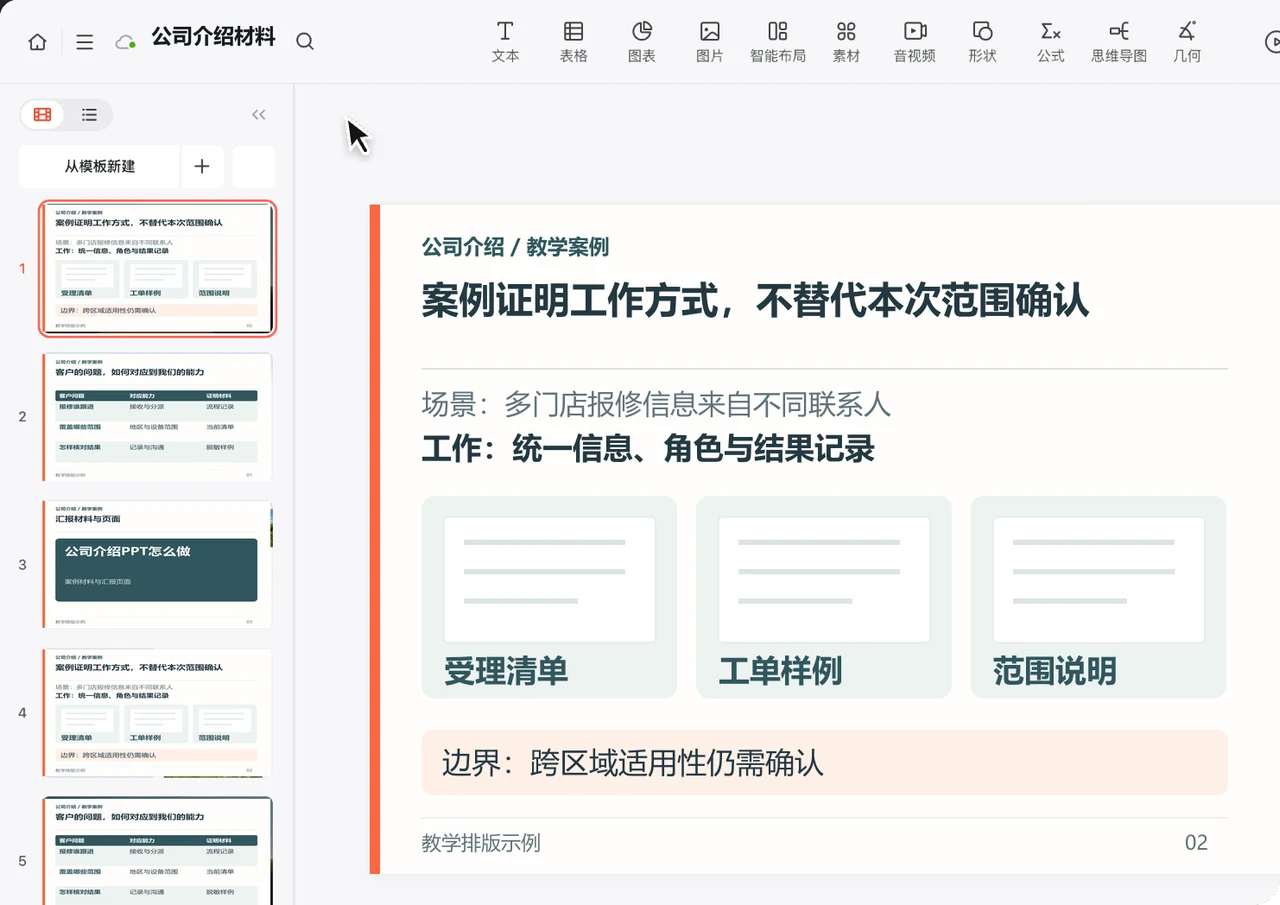Click the 从模板新建 button
1280x905 pixels.
(x=100, y=167)
